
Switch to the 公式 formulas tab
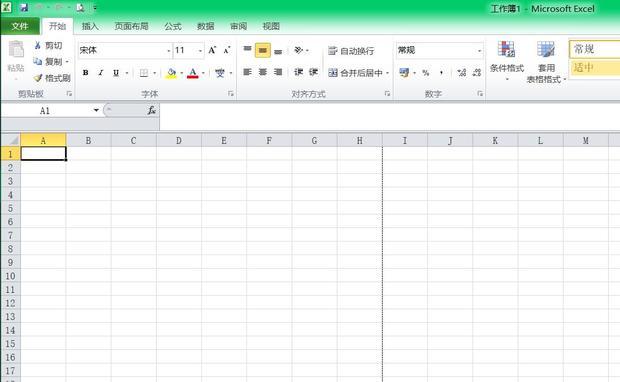click(x=173, y=26)
